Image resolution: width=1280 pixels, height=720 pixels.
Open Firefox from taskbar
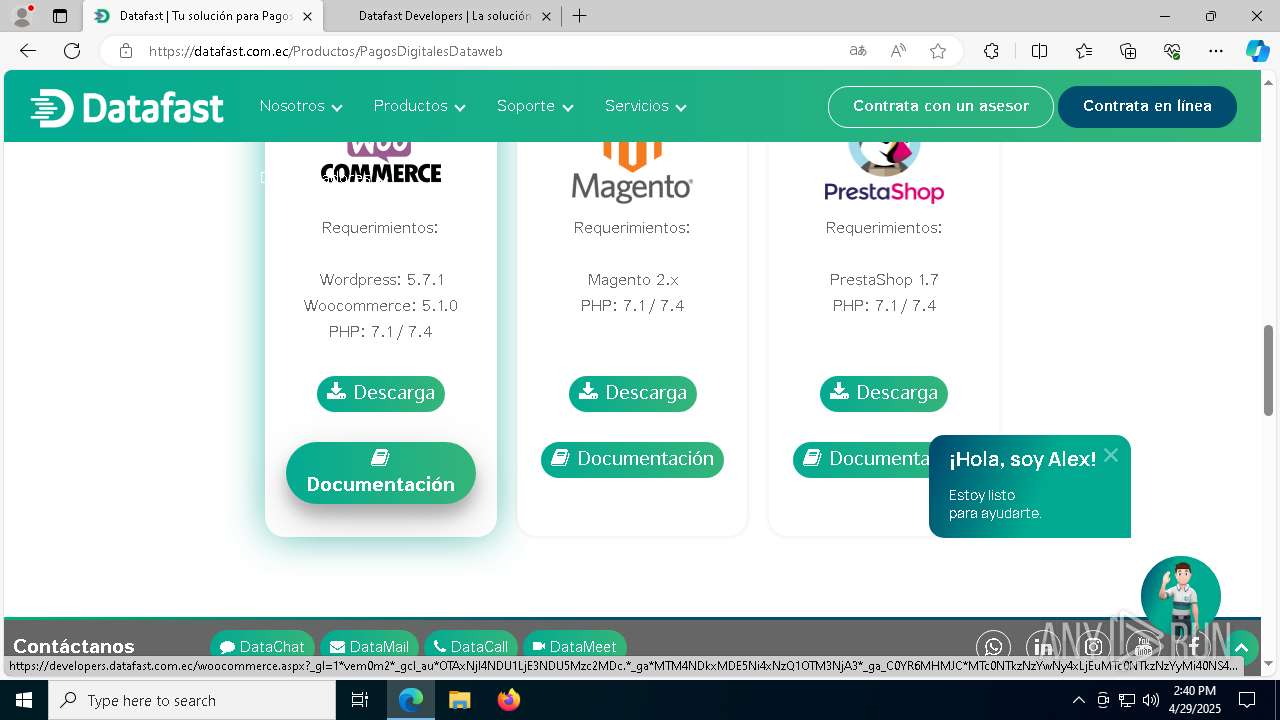pos(508,700)
